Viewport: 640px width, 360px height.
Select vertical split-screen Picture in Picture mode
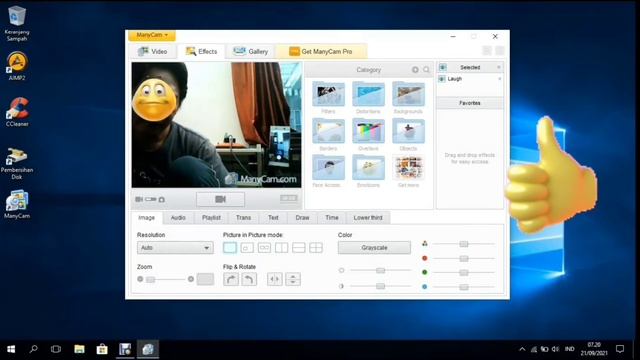(281, 248)
